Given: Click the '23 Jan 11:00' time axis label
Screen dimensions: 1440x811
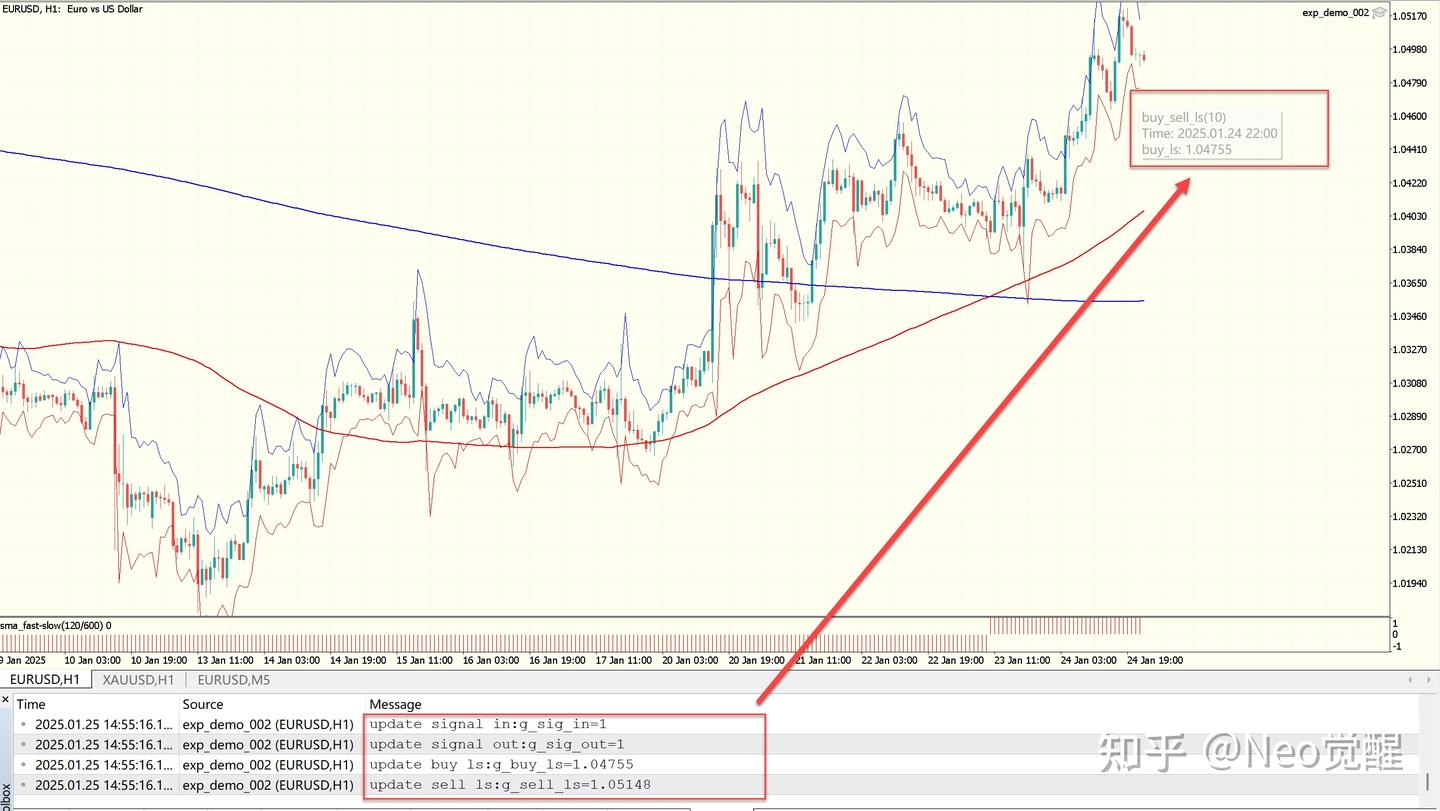Looking at the screenshot, I should coord(1021,660).
